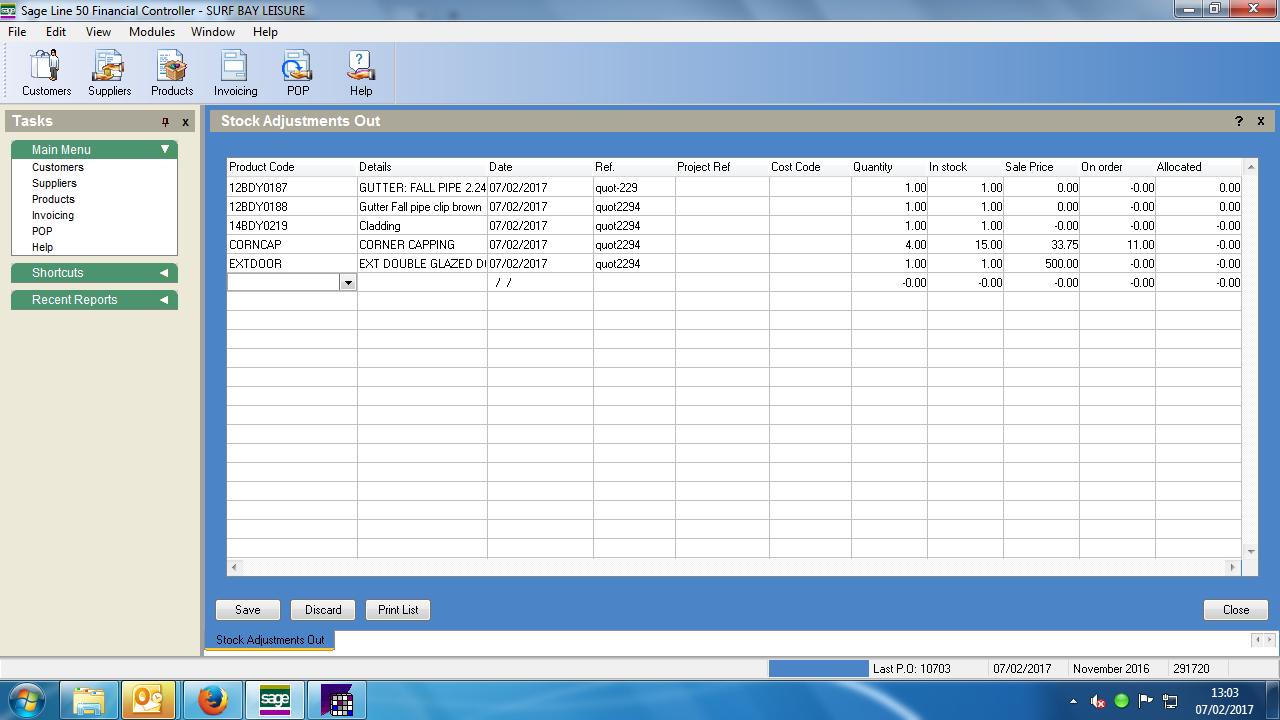Click the Products toolbar icon
The width and height of the screenshot is (1280, 720).
coord(172,72)
